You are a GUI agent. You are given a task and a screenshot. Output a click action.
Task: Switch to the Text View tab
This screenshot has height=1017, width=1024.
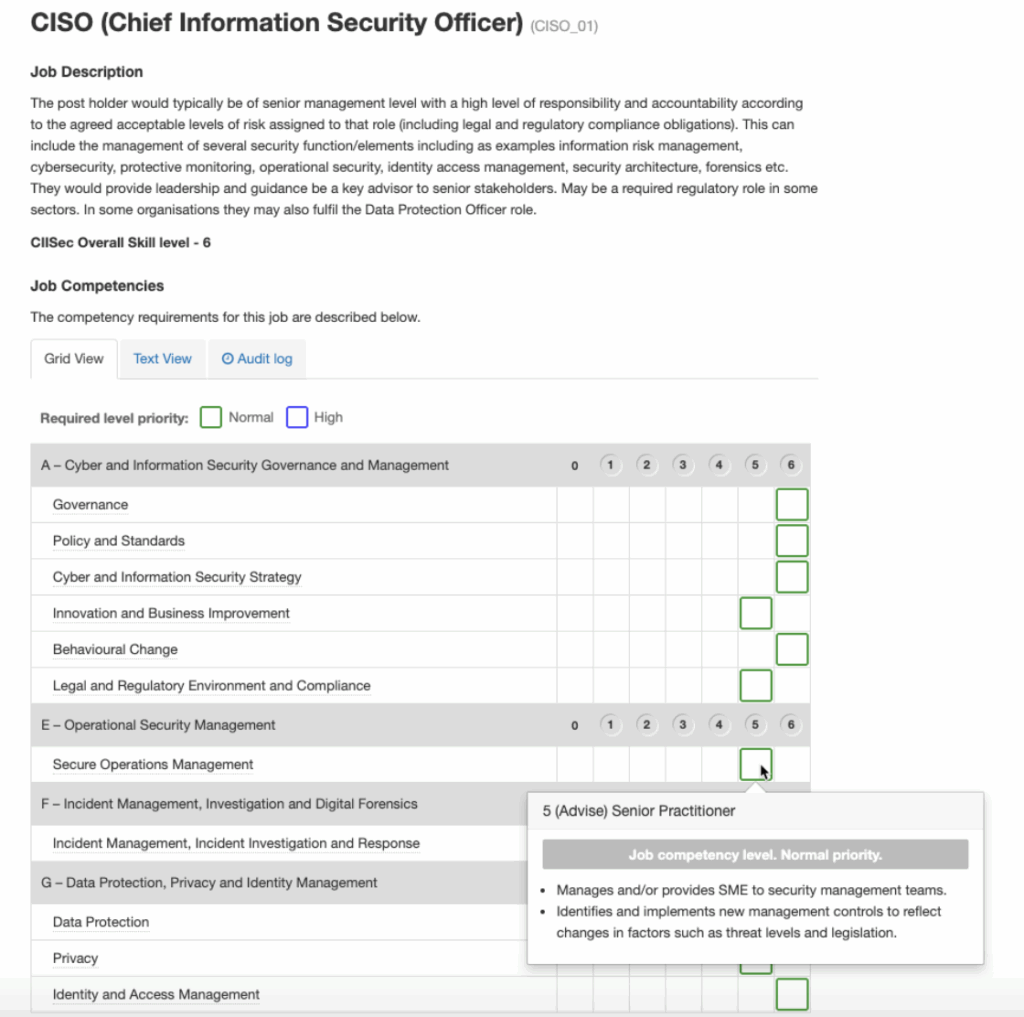pyautogui.click(x=162, y=359)
